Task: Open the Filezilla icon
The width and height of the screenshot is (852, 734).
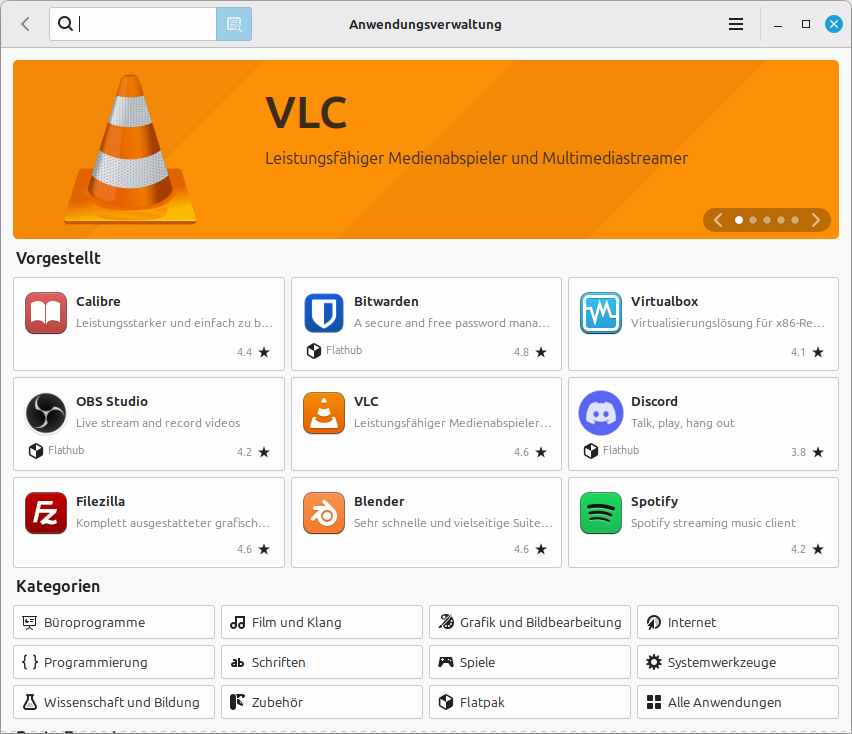Action: (46, 513)
